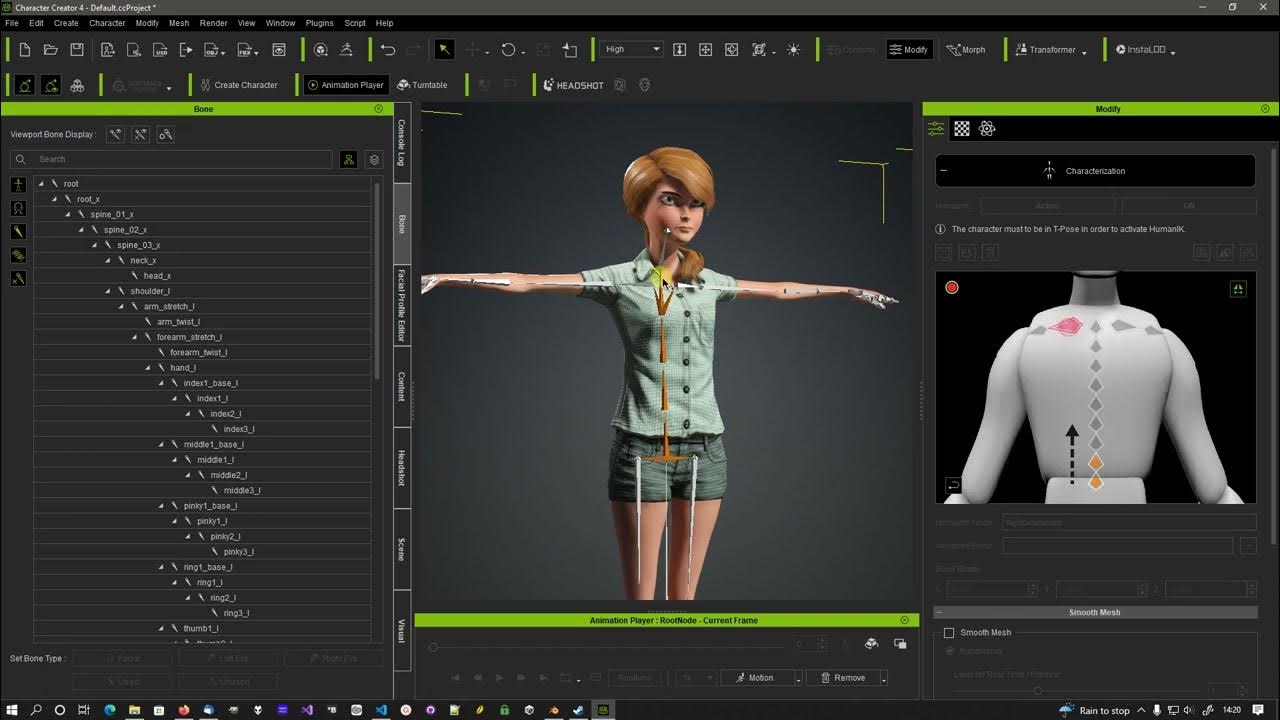Viewport: 1280px width, 720px height.
Task: Click the layers view icon beside search
Action: coord(374,159)
